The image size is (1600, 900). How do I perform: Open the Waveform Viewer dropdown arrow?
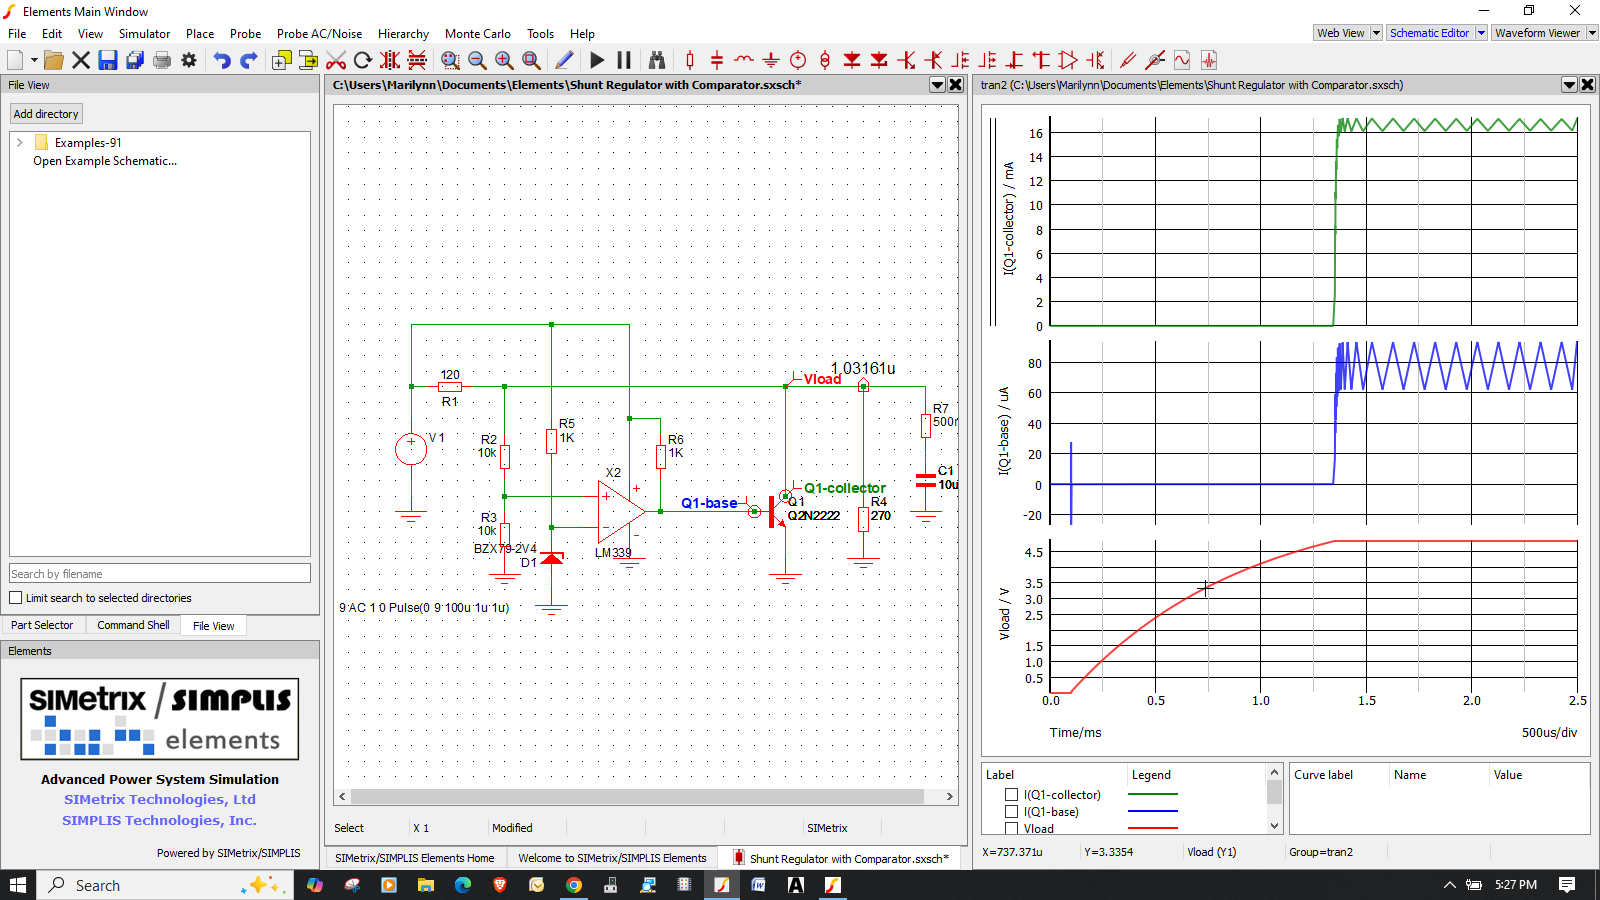tap(1592, 33)
